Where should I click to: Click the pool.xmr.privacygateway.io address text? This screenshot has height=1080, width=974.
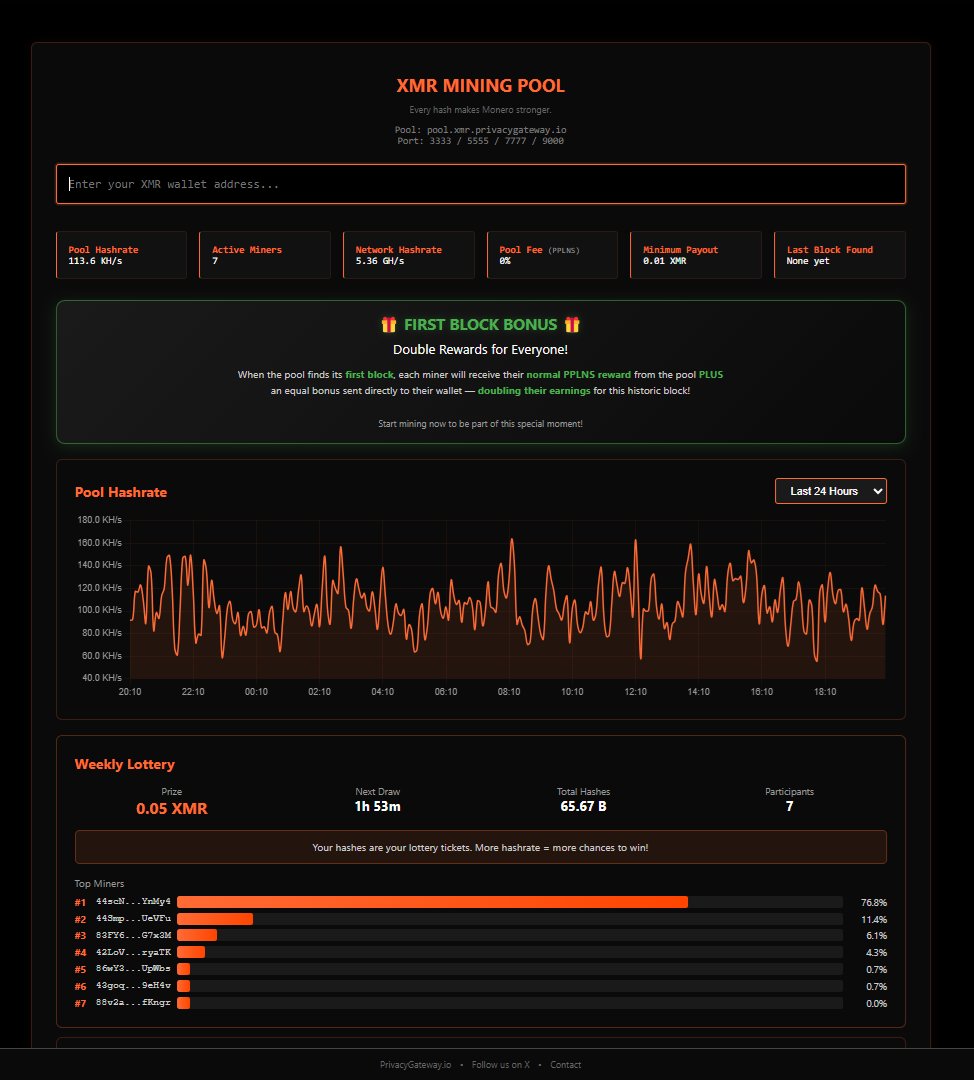coord(497,129)
